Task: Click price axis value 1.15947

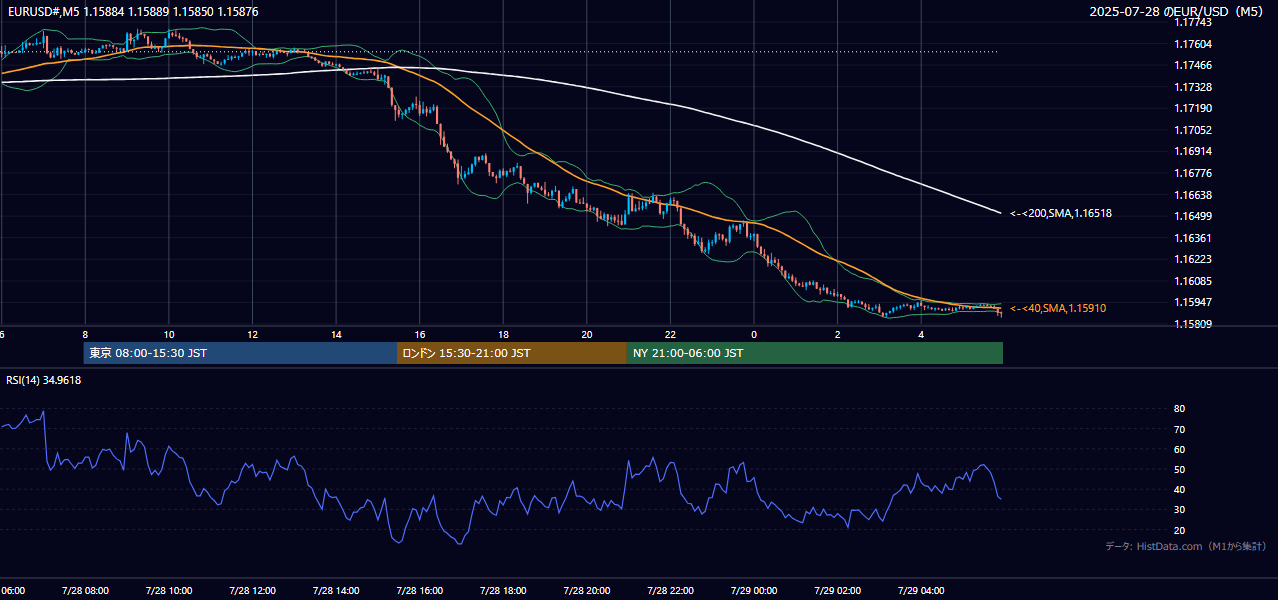Action: [x=1193, y=302]
